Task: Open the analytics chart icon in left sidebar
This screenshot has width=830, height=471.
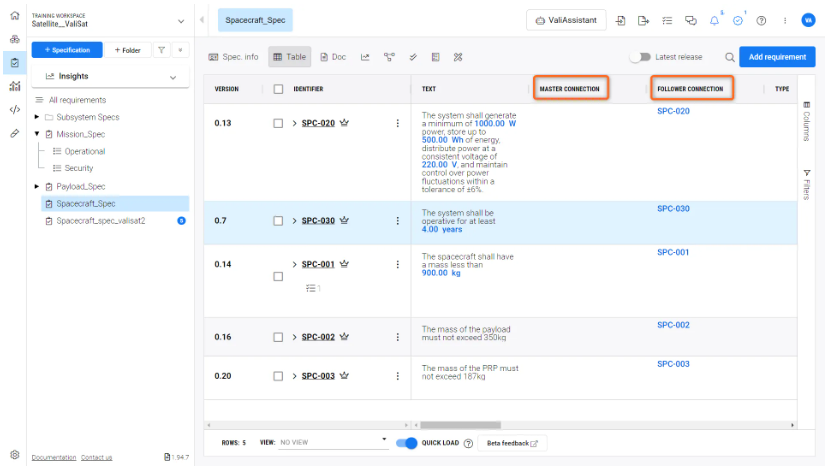Action: click(x=15, y=86)
